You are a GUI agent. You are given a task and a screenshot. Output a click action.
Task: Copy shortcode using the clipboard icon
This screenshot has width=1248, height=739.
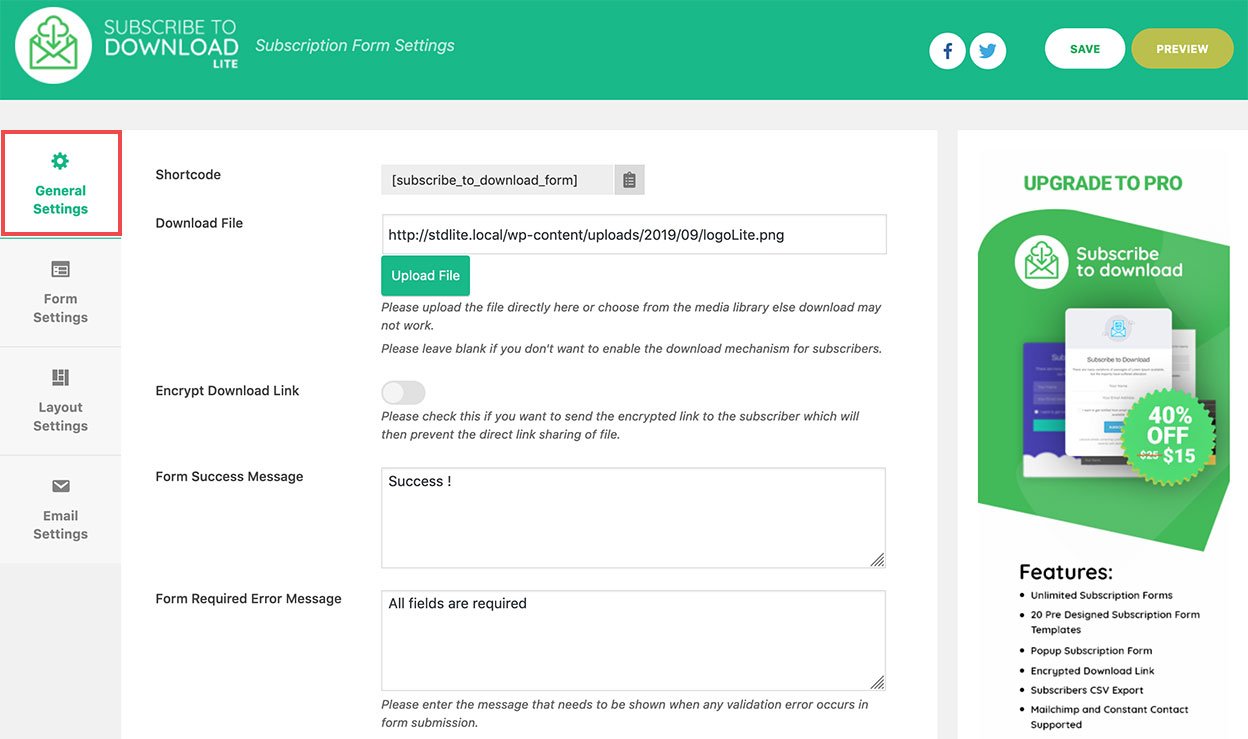tap(629, 179)
